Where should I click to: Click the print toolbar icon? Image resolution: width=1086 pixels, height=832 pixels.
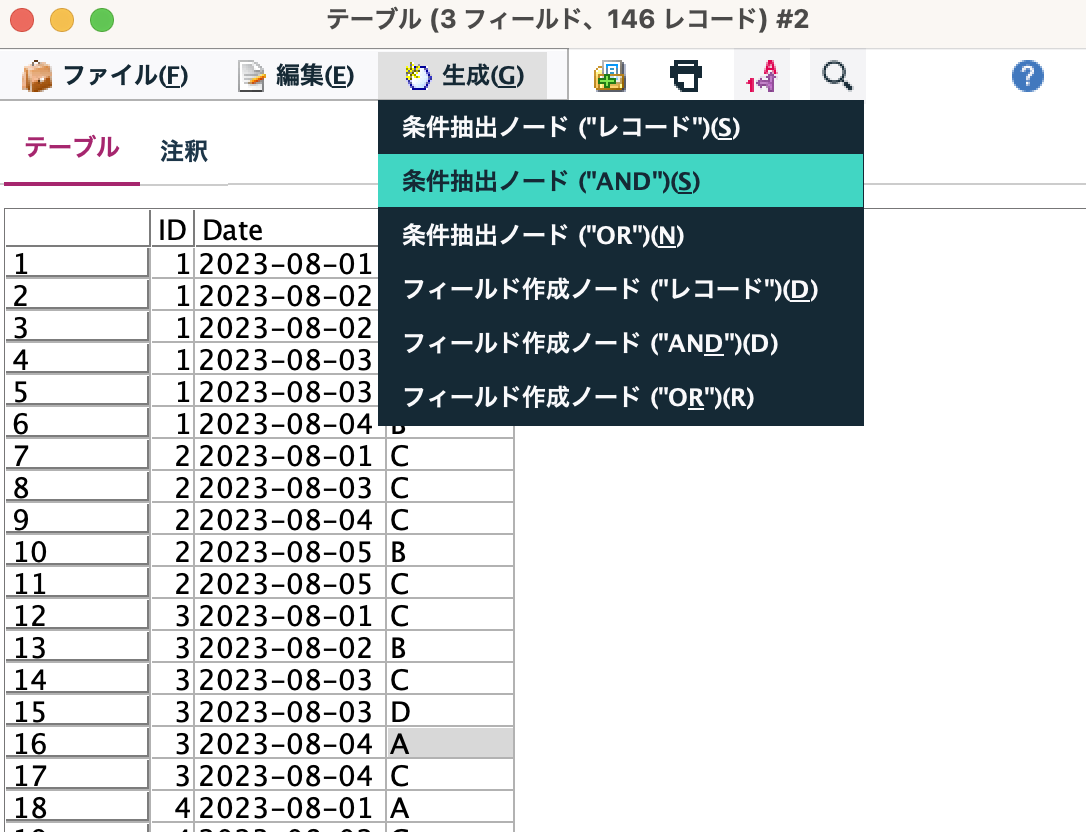pos(686,75)
